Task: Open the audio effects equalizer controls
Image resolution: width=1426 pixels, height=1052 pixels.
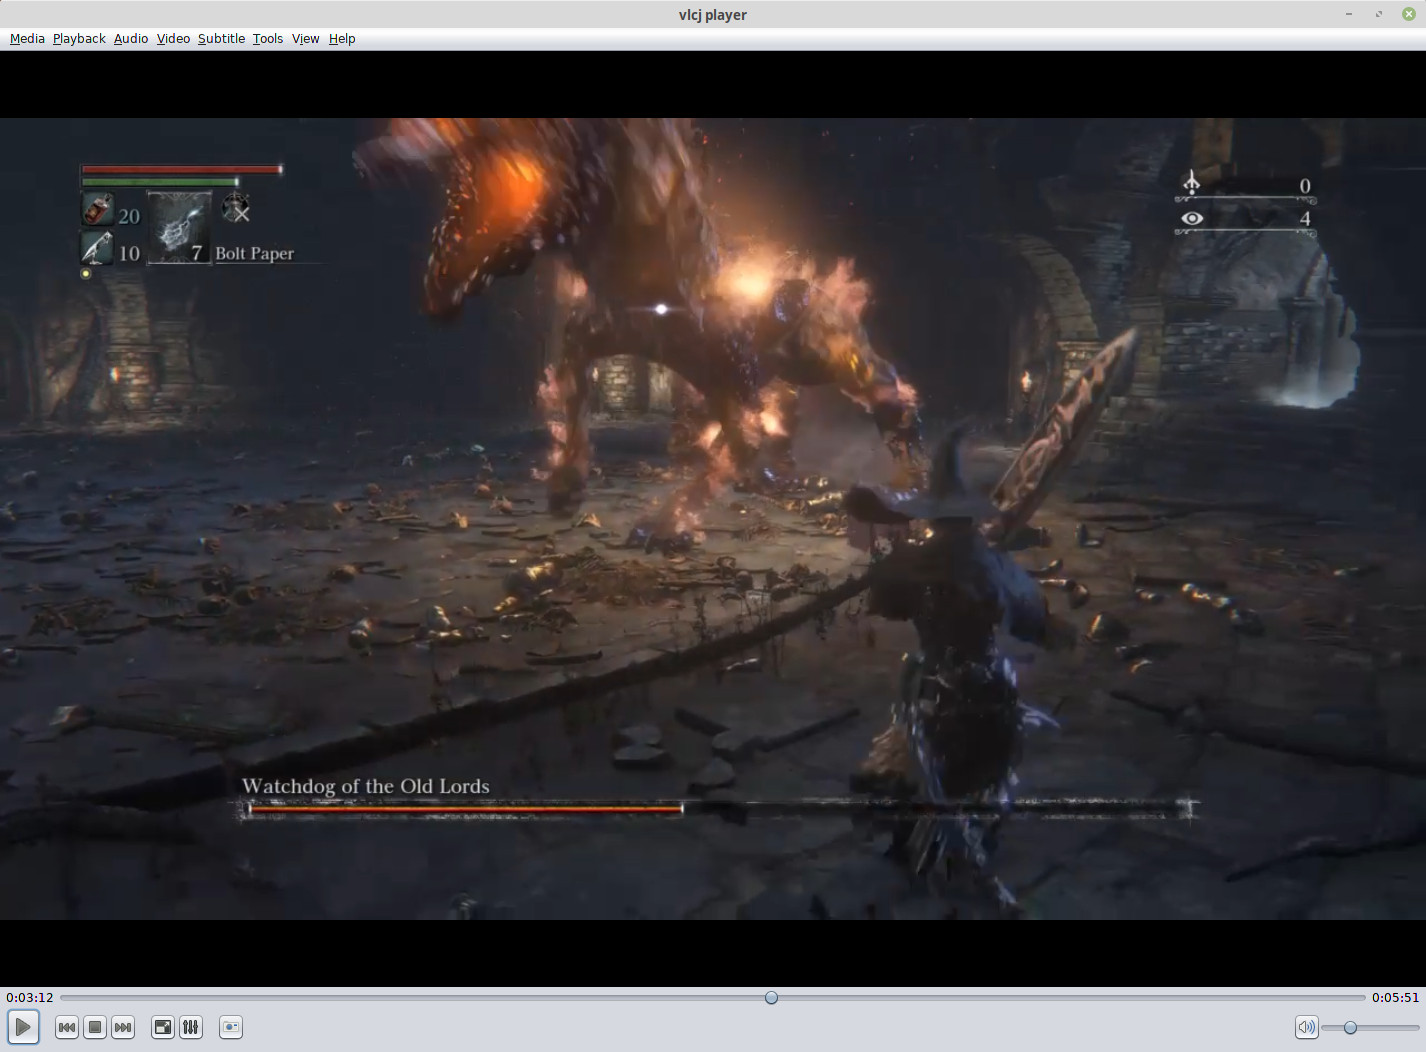Action: (191, 1027)
